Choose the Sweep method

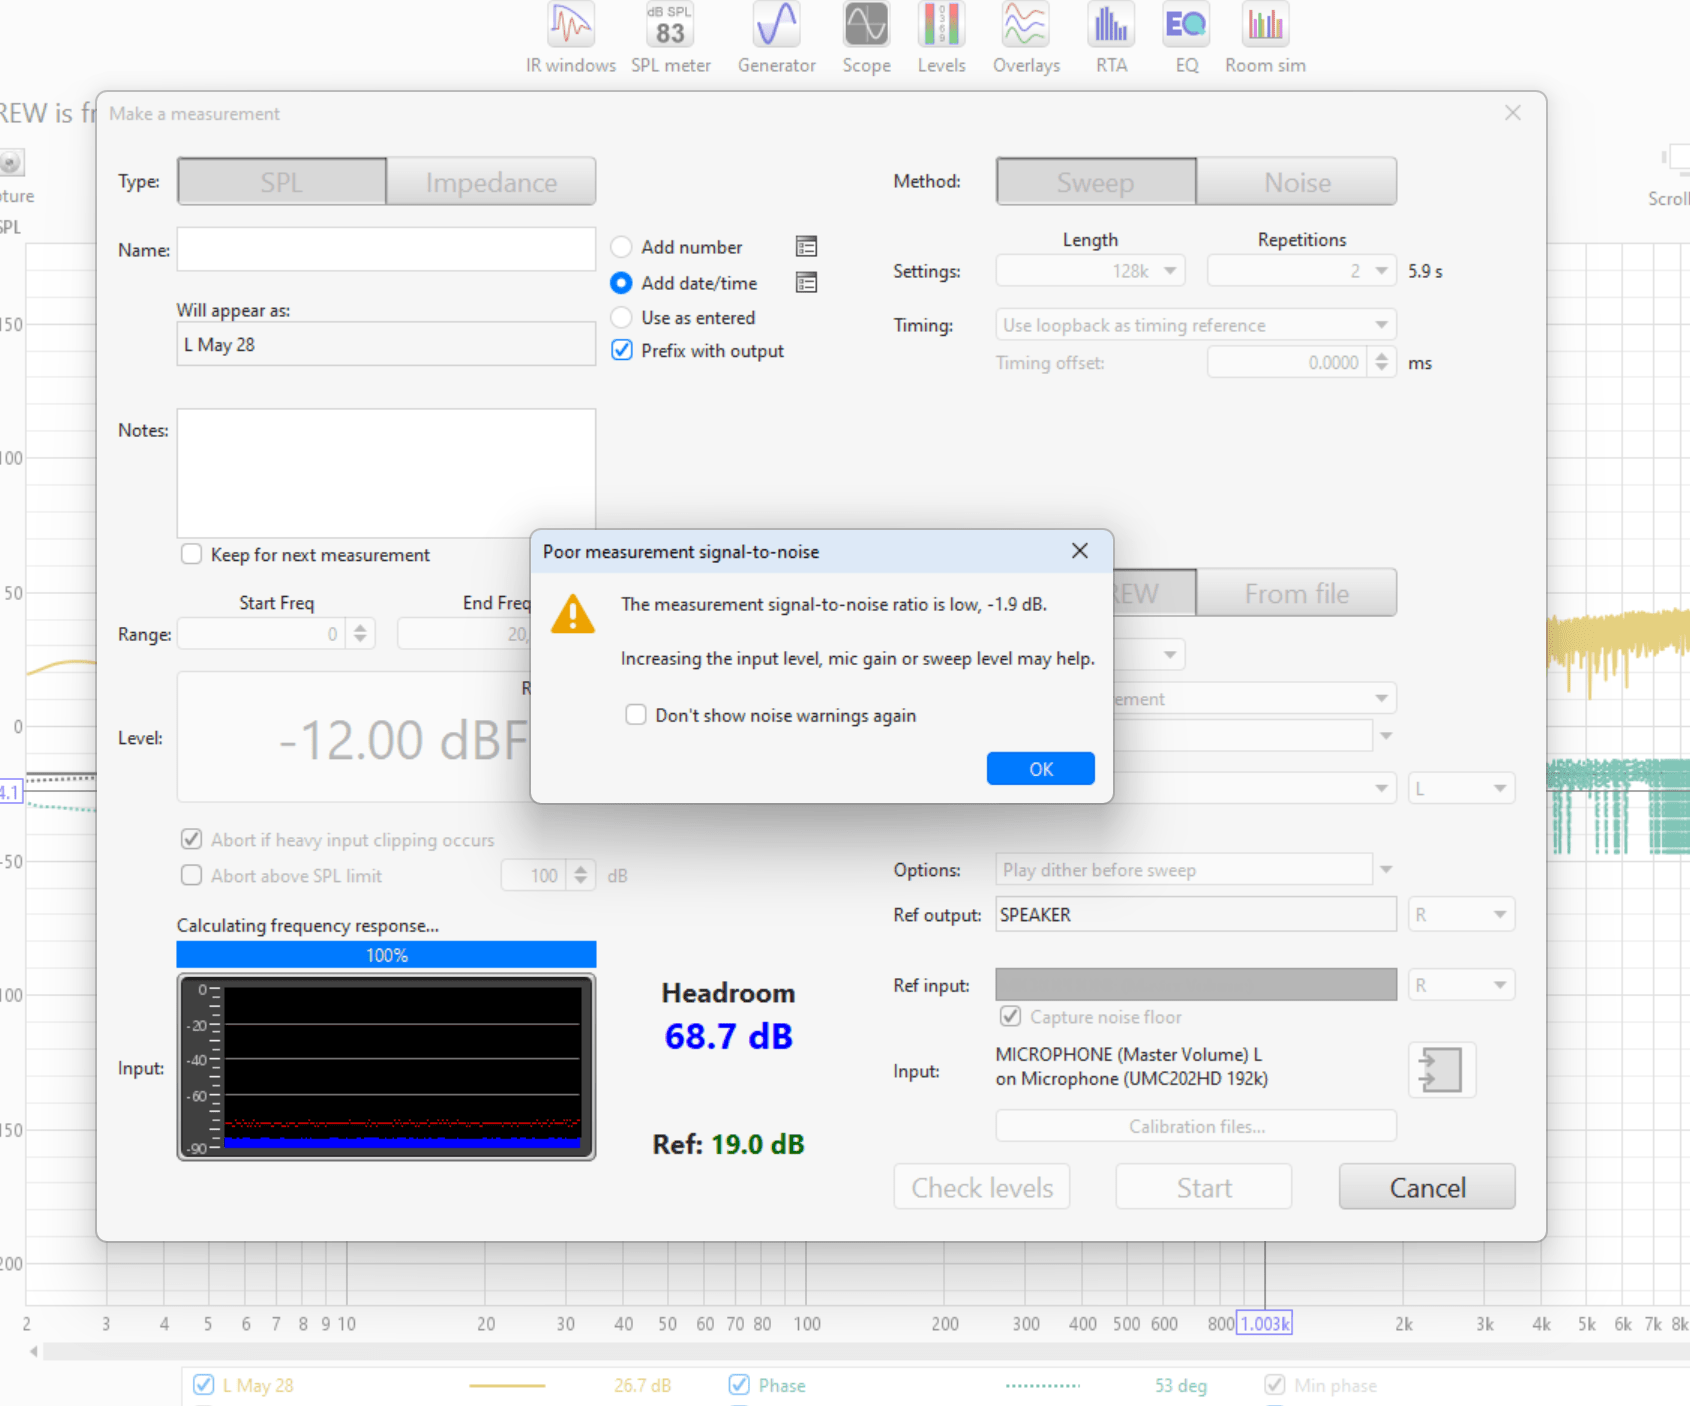coord(1096,182)
